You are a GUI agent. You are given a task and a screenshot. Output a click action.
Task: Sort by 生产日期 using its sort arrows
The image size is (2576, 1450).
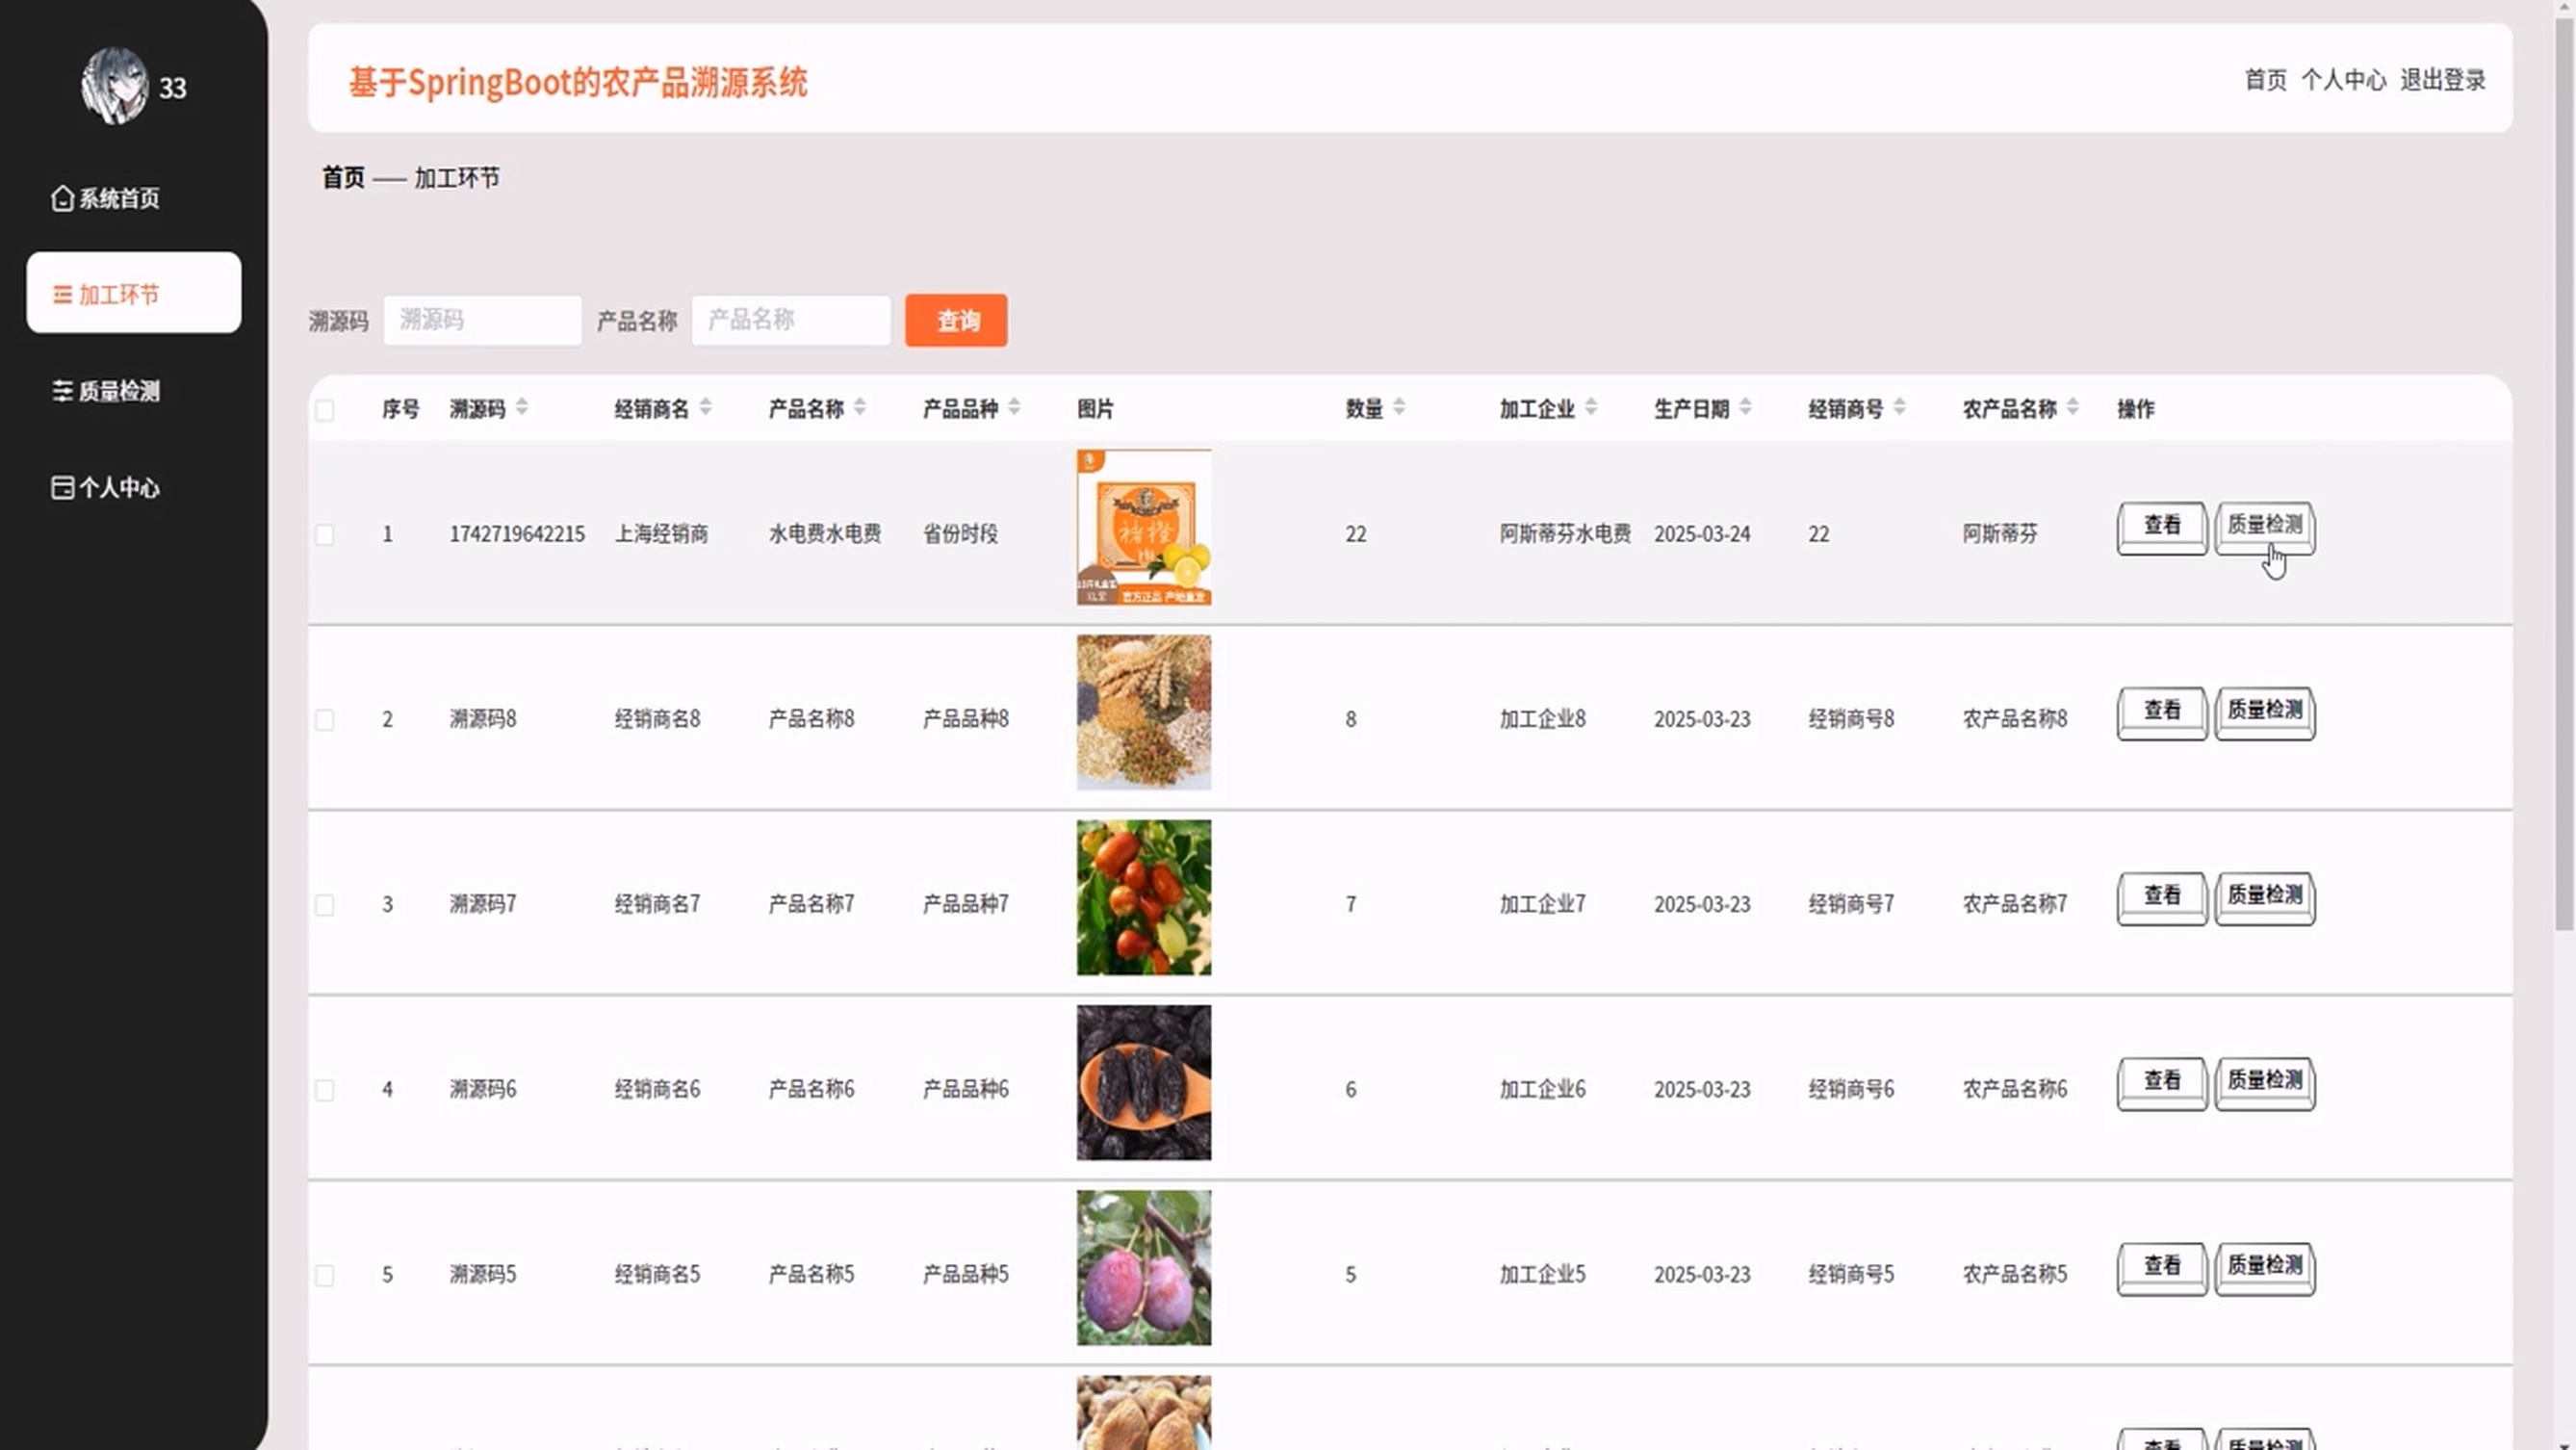[x=1745, y=408]
